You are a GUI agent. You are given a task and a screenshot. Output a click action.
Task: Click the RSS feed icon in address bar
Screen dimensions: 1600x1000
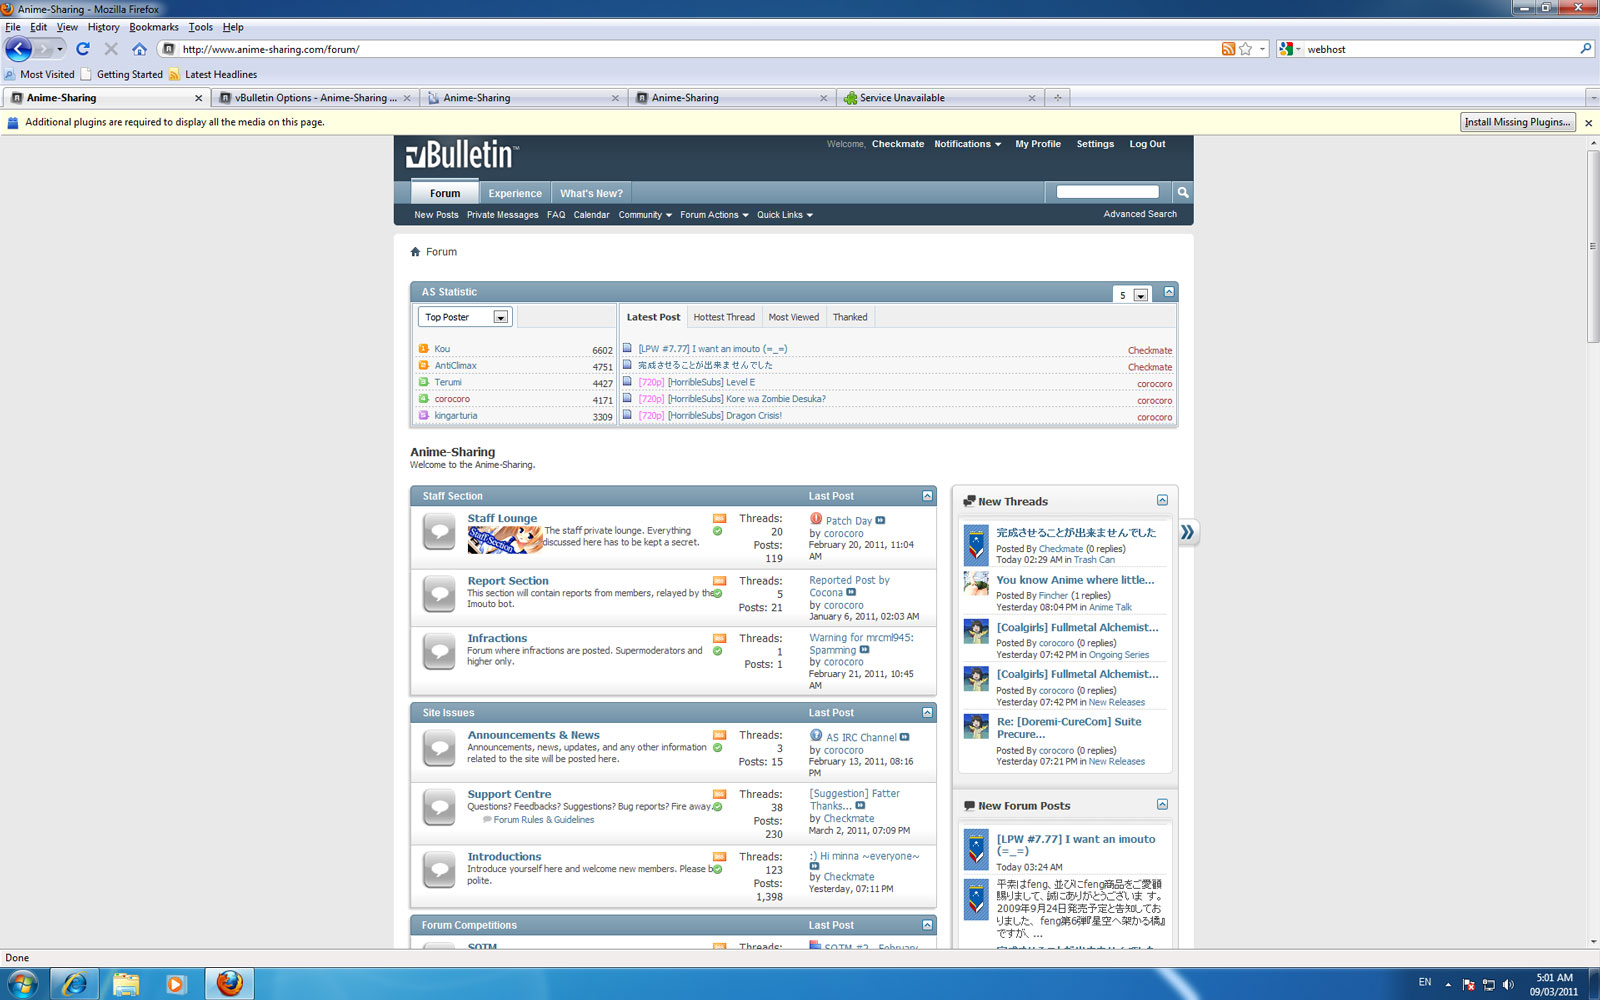coord(1228,49)
